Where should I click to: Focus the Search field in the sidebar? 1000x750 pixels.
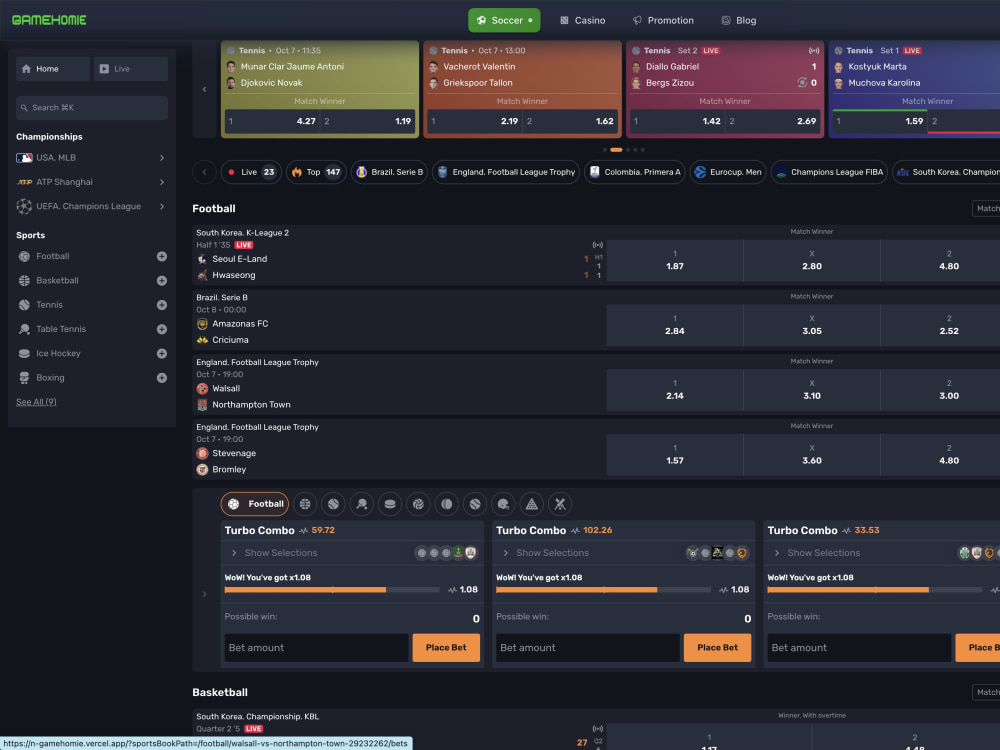92,108
